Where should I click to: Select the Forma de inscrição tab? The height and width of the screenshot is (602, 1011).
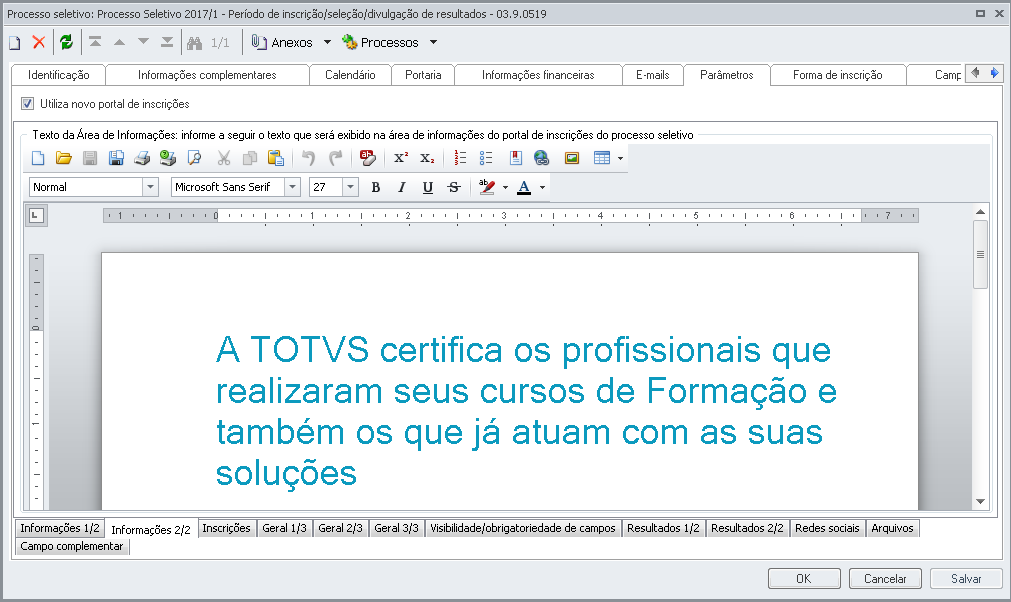click(838, 75)
